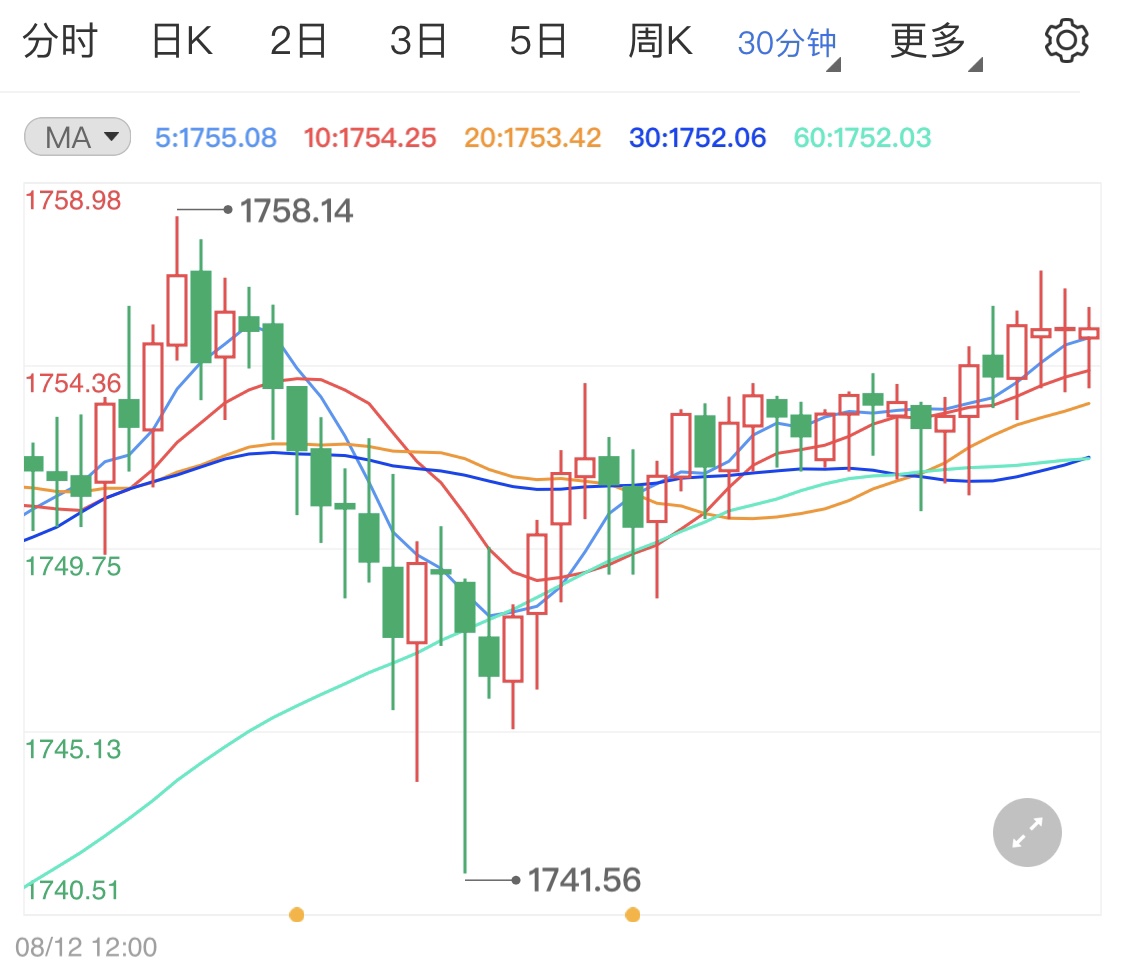Toggle the MA5 line via 5:1755.08 label

(216, 137)
